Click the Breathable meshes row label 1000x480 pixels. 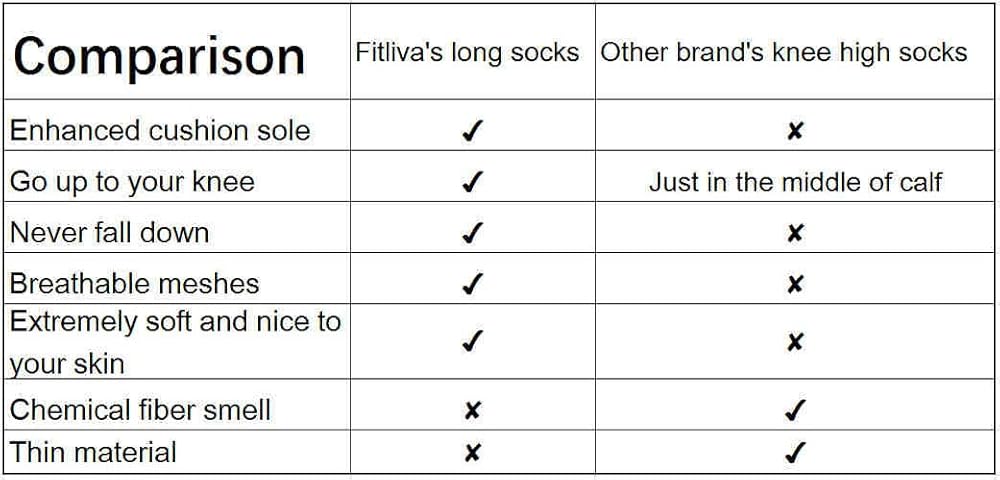134,284
